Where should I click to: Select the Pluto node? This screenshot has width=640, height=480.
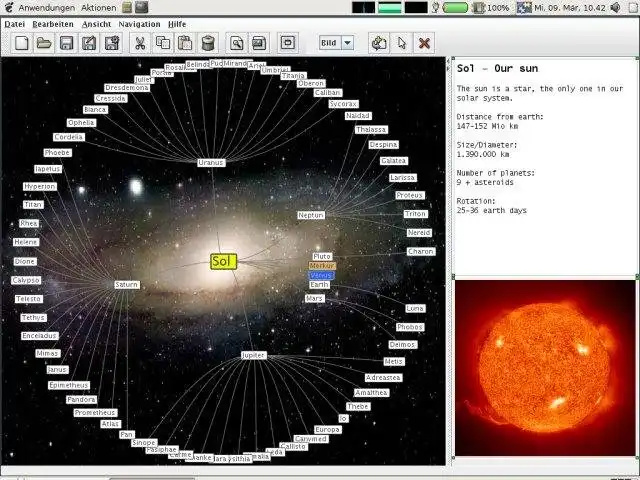point(322,256)
